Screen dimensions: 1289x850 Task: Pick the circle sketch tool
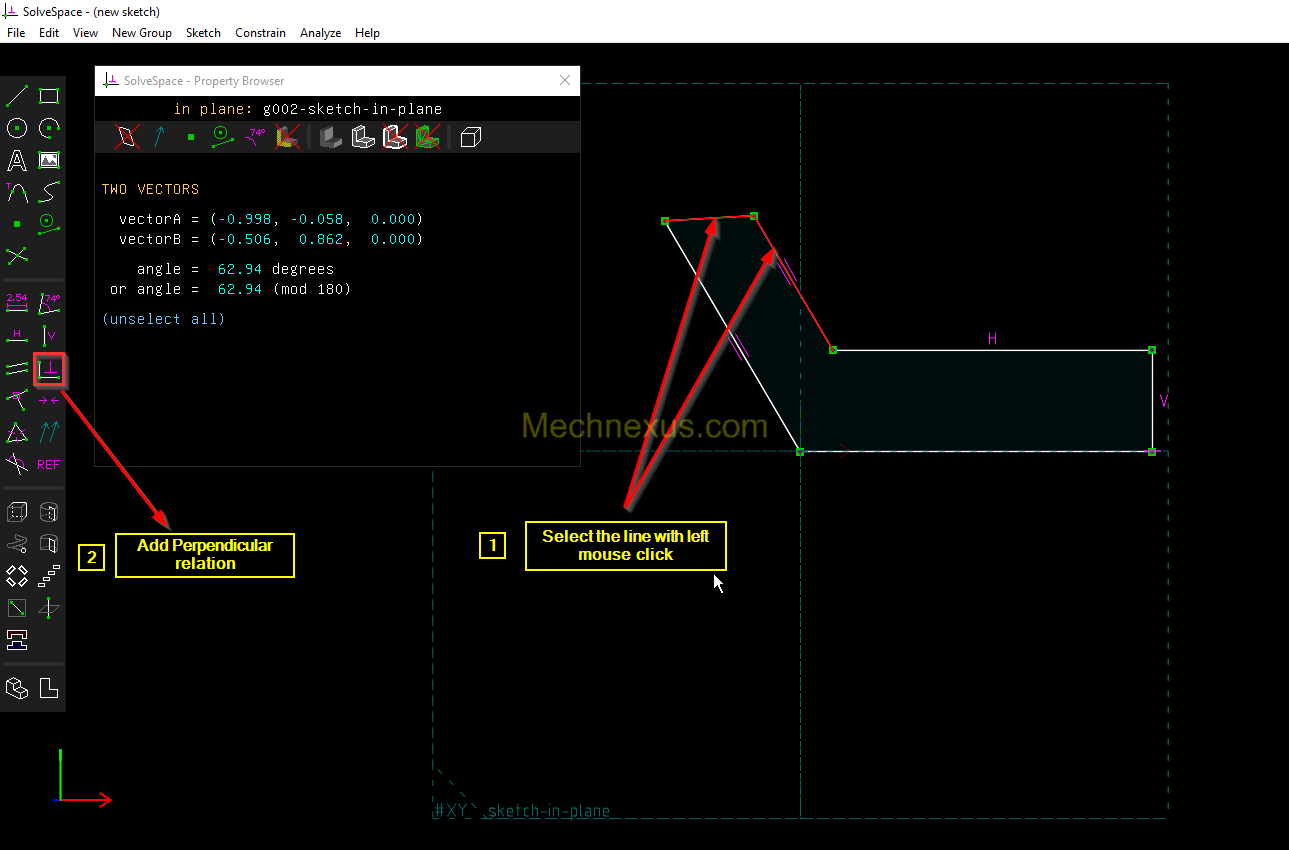pos(17,128)
